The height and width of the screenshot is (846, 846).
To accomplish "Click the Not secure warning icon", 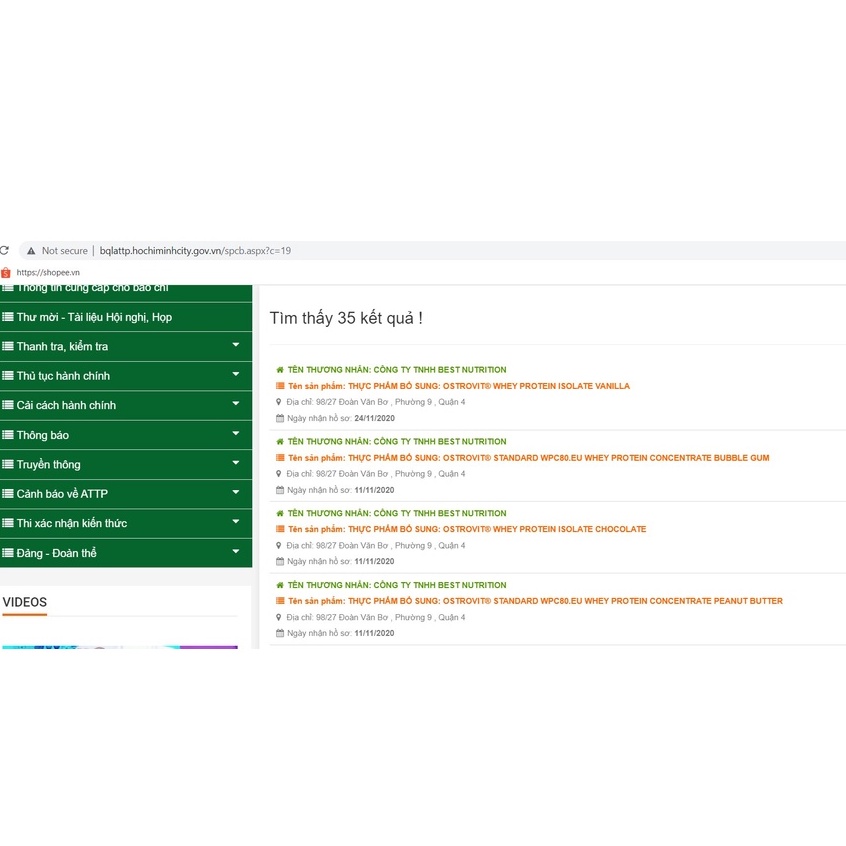I will coord(31,251).
